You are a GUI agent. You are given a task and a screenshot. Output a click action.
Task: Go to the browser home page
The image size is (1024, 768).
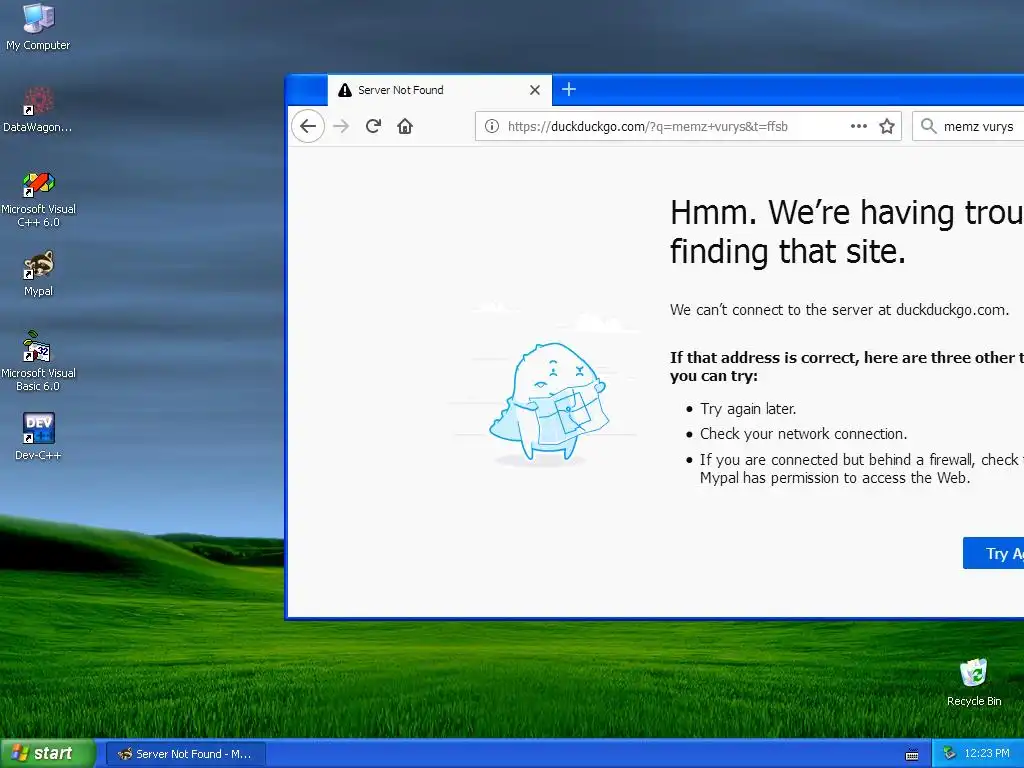click(x=405, y=126)
